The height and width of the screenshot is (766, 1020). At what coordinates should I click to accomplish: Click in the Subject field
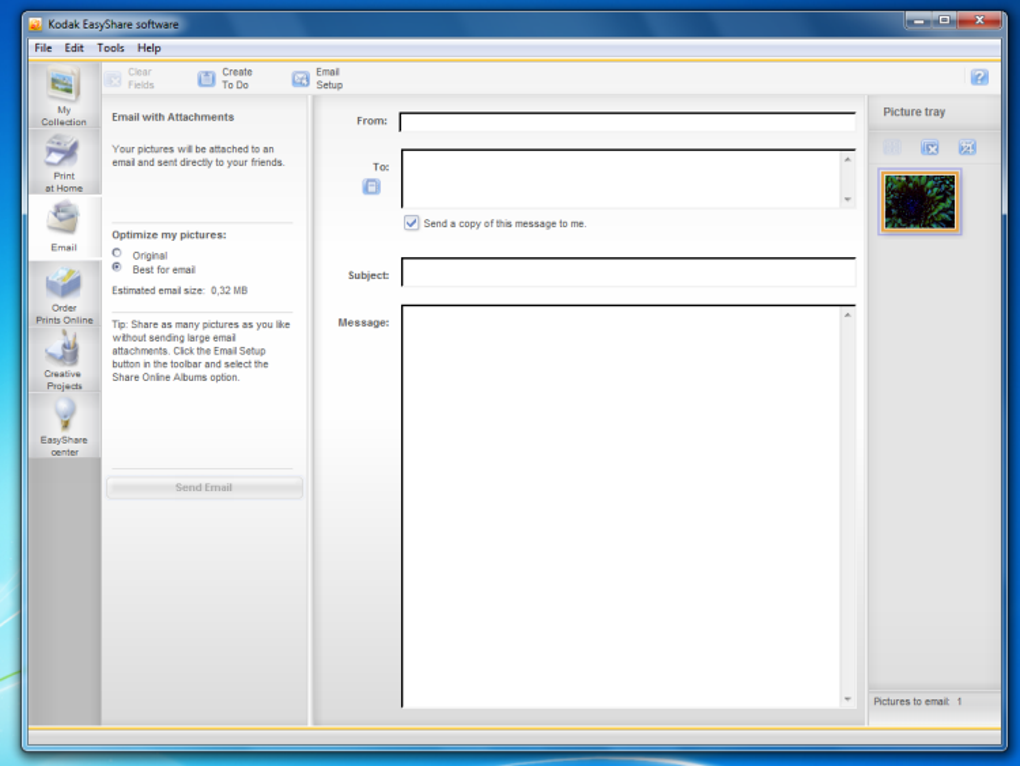coord(628,272)
